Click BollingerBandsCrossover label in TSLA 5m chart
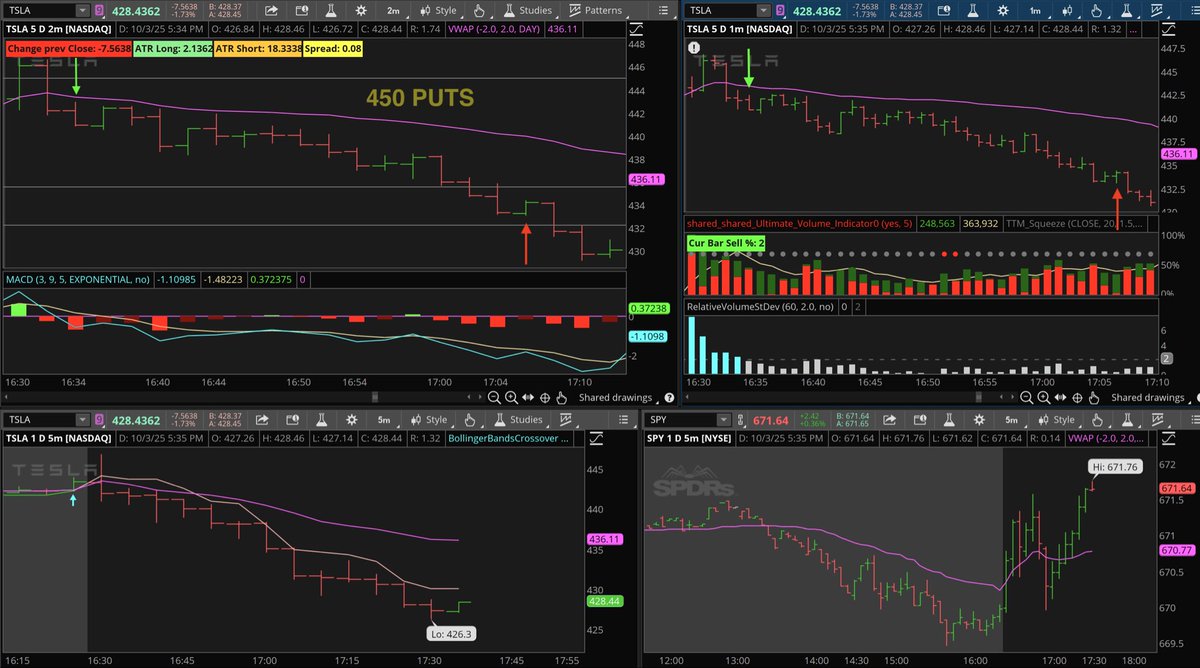The height and width of the screenshot is (668, 1200). (x=510, y=438)
